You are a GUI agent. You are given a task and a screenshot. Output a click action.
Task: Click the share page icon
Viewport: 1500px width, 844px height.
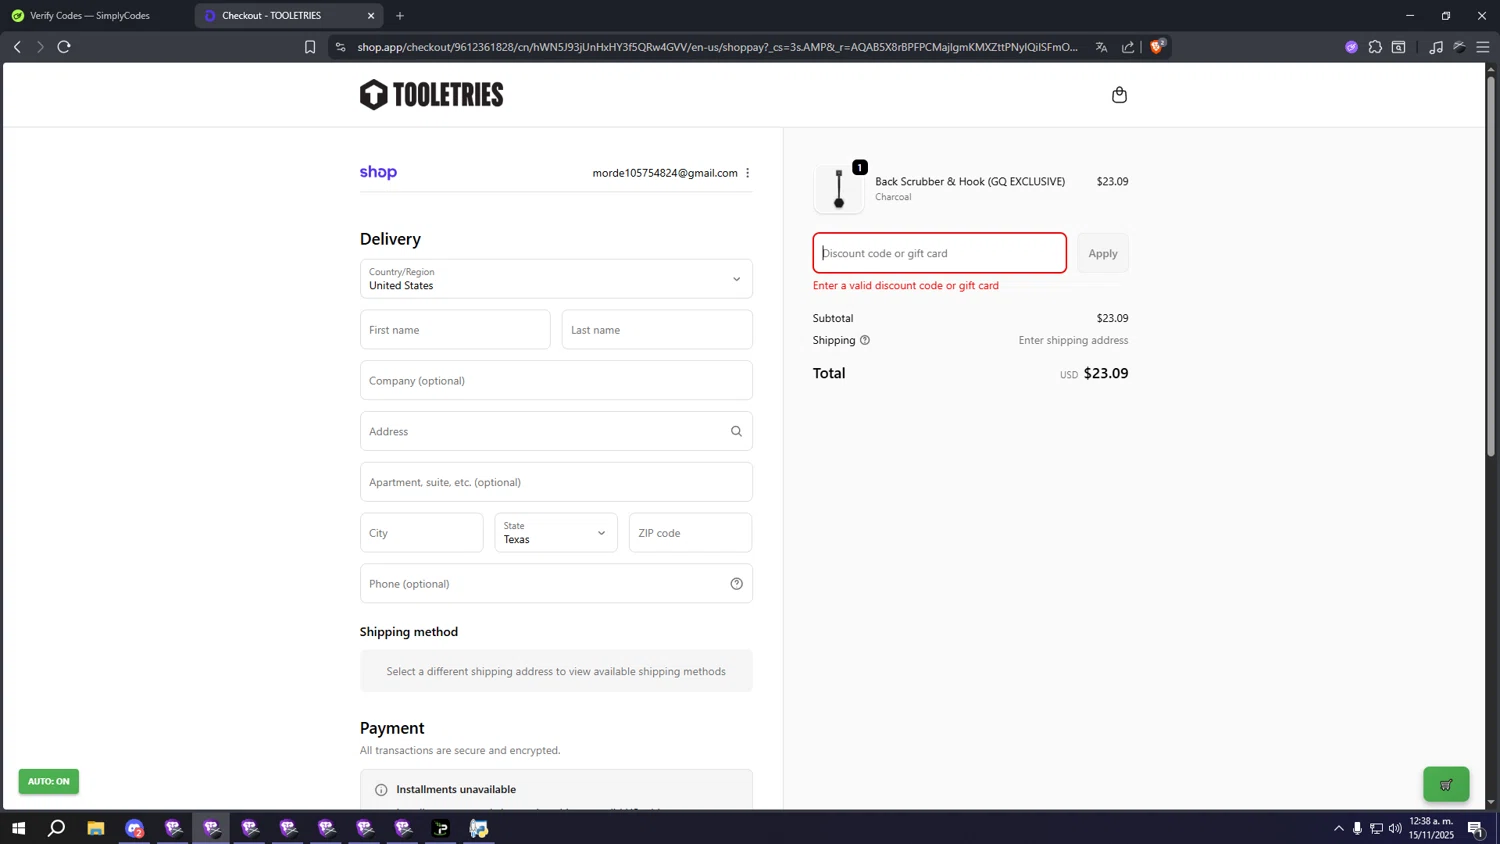[1128, 47]
